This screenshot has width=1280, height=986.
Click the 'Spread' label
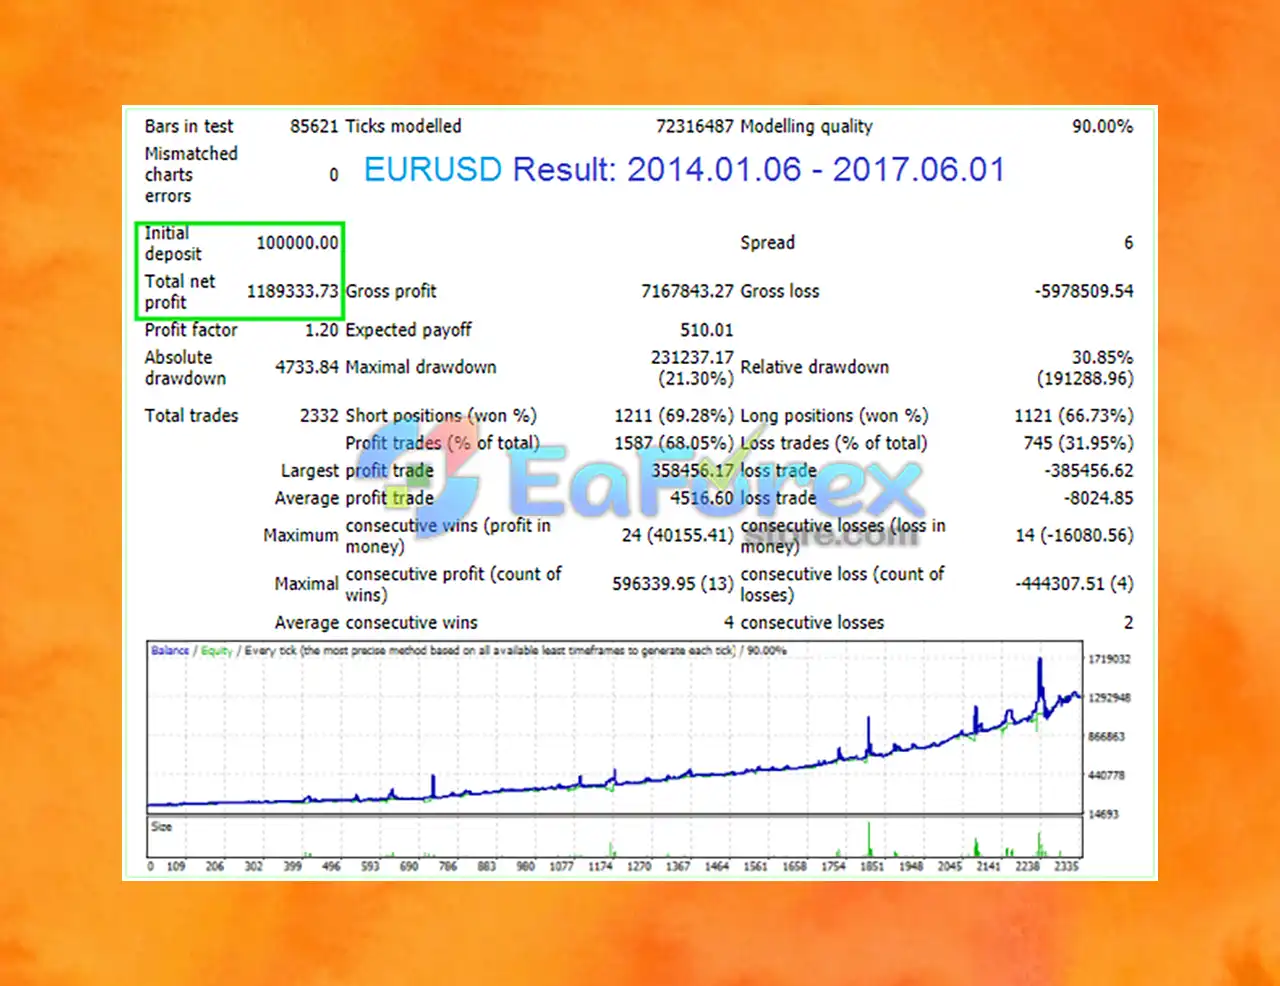point(768,243)
